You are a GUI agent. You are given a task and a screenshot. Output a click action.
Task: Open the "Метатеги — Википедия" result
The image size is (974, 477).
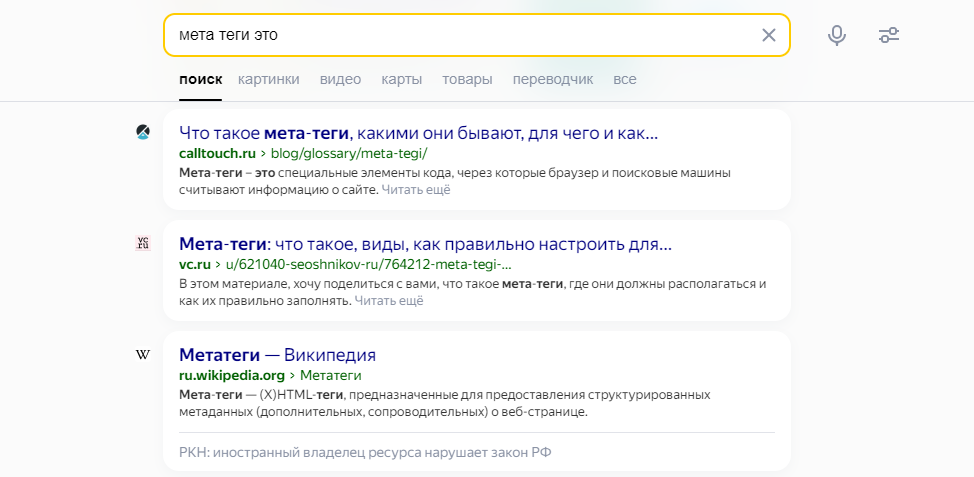[277, 355]
